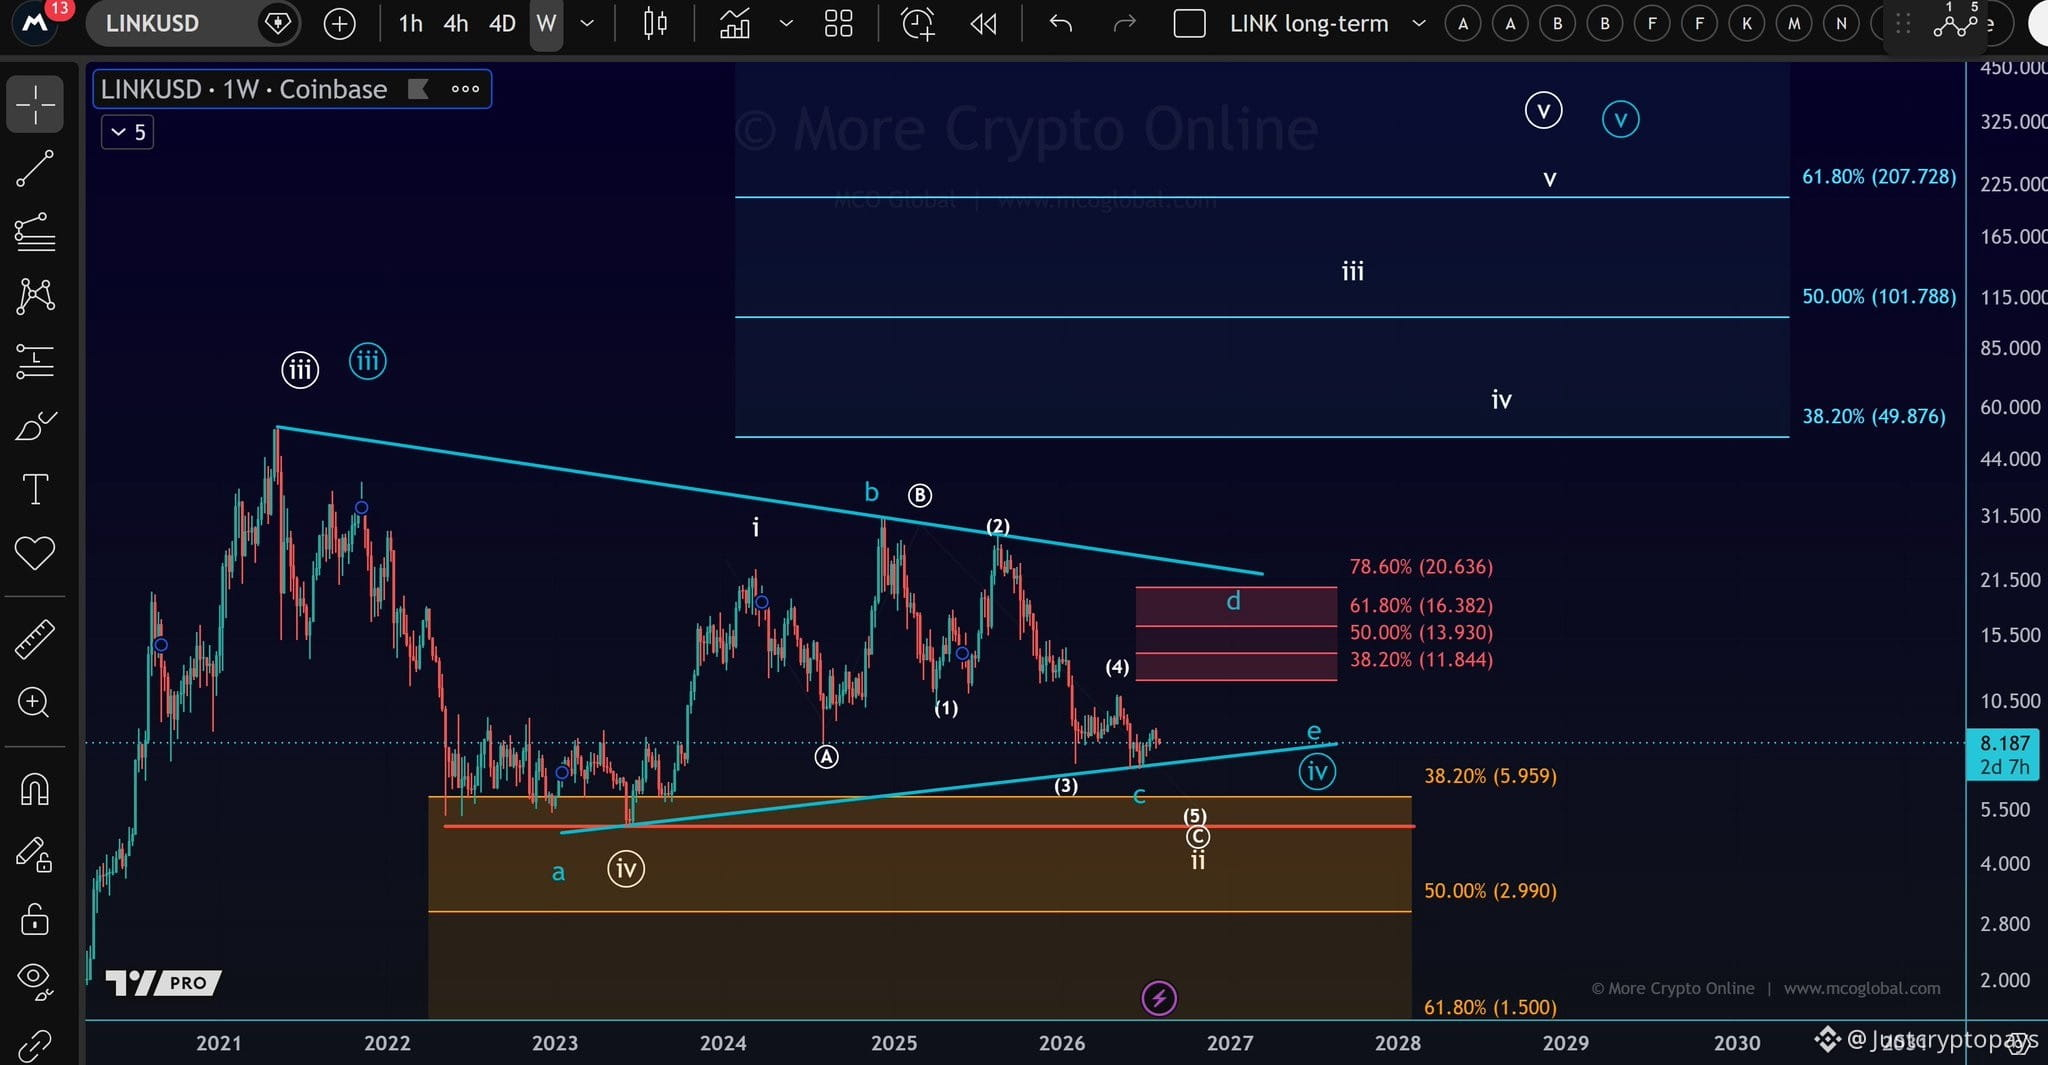This screenshot has height=1065, width=2048.
Task: Click the 2025 label on time axis
Action: tap(894, 1043)
